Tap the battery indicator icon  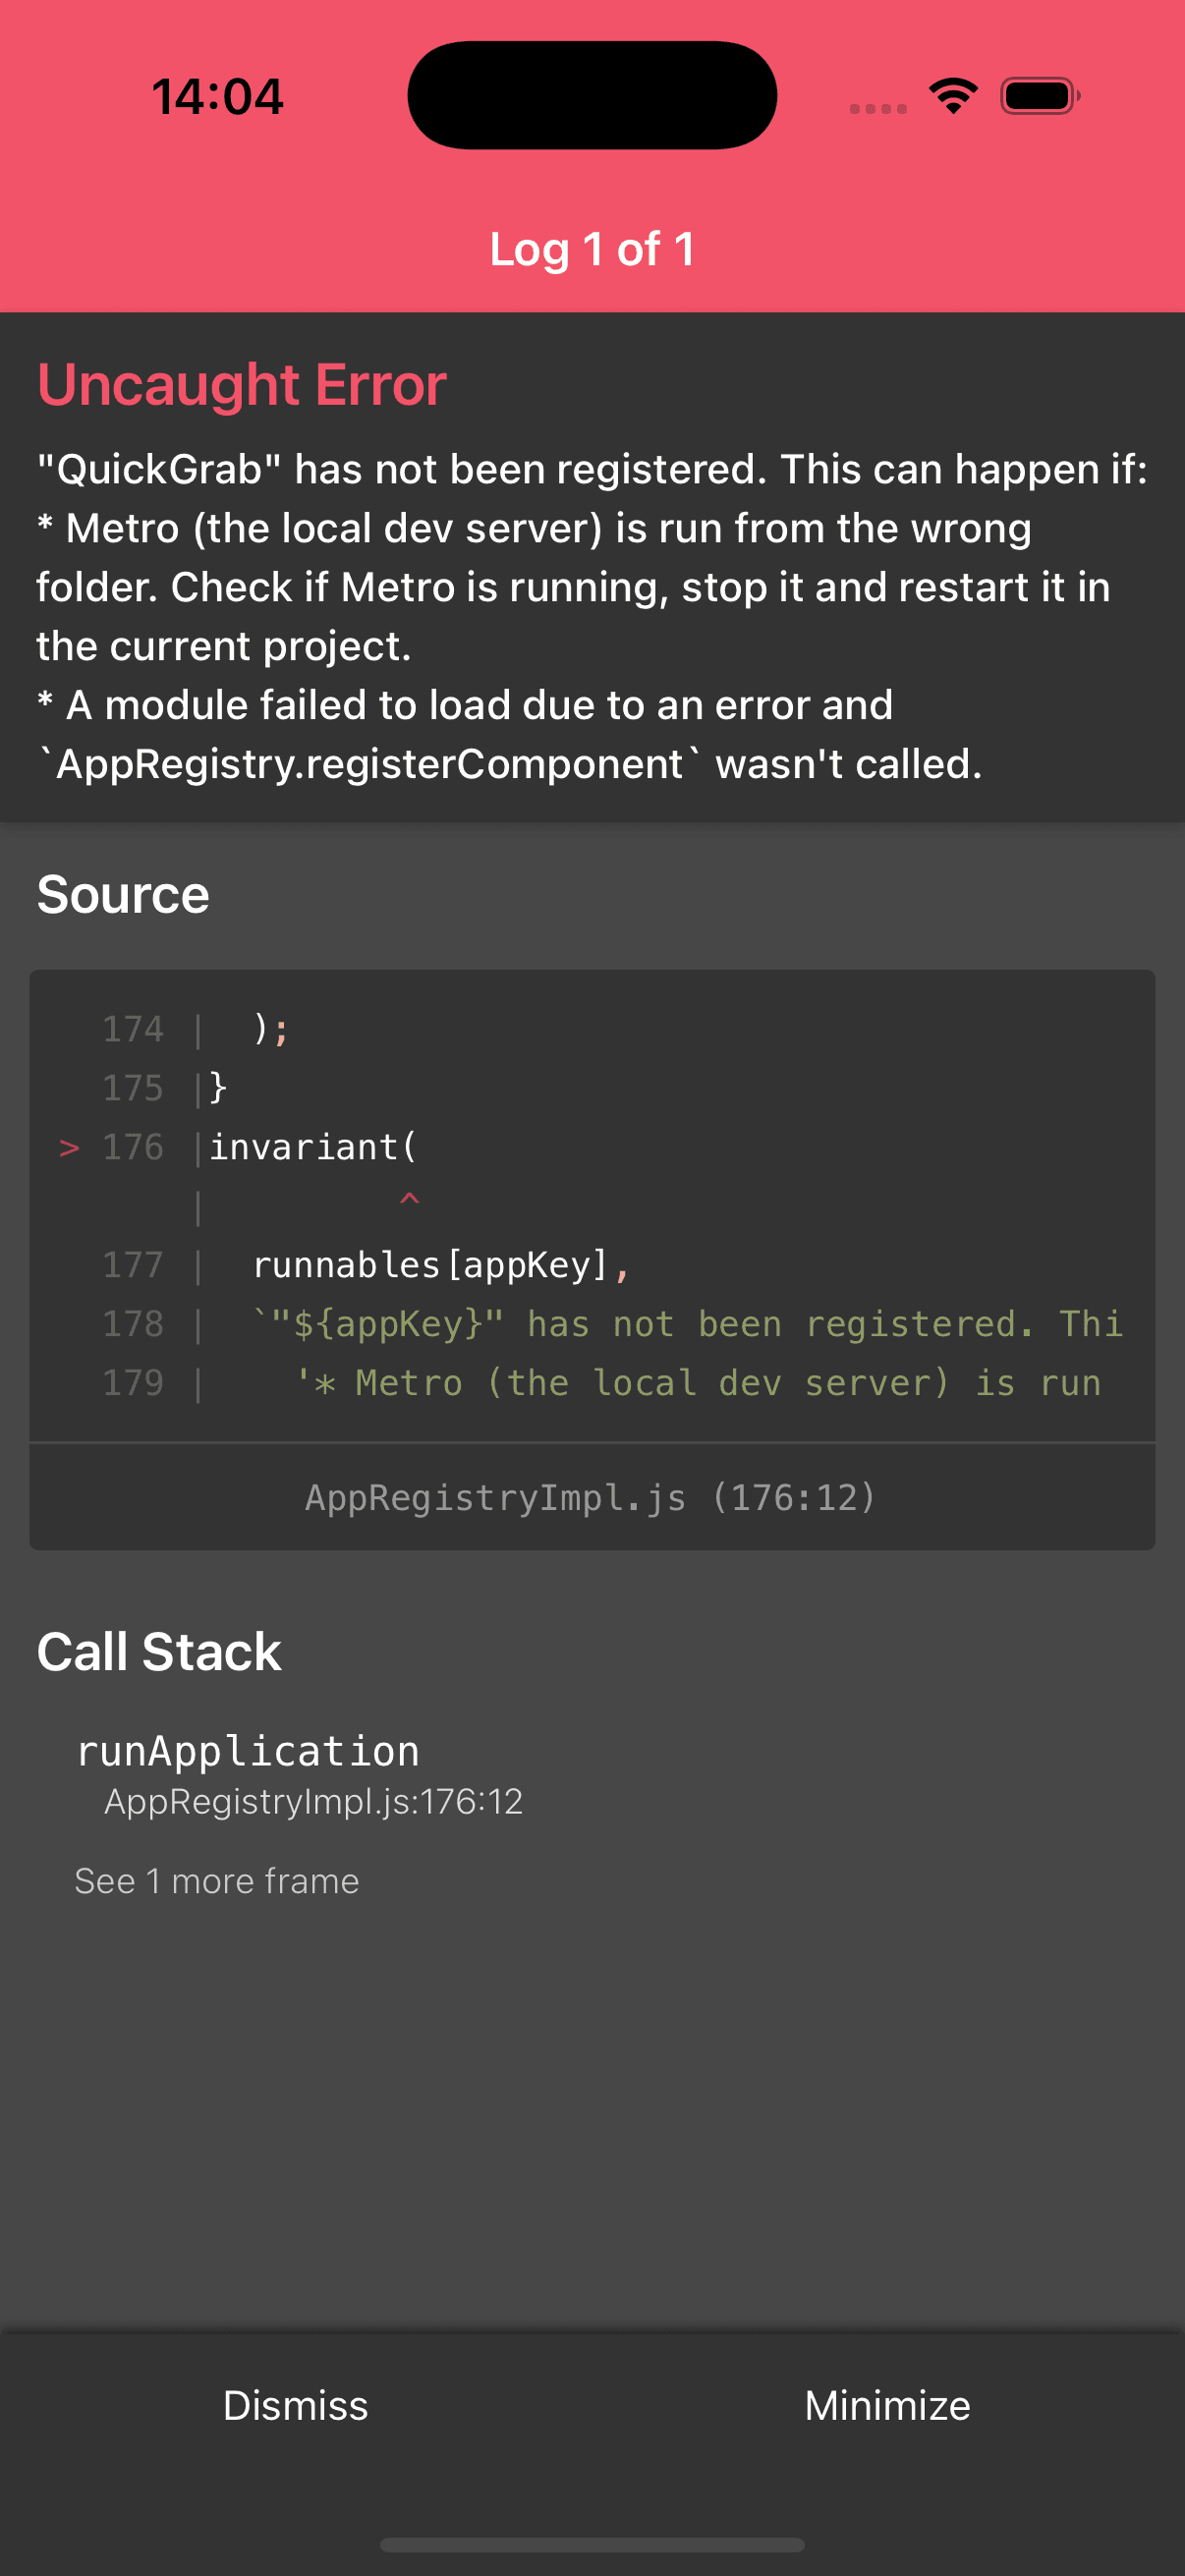point(1039,96)
